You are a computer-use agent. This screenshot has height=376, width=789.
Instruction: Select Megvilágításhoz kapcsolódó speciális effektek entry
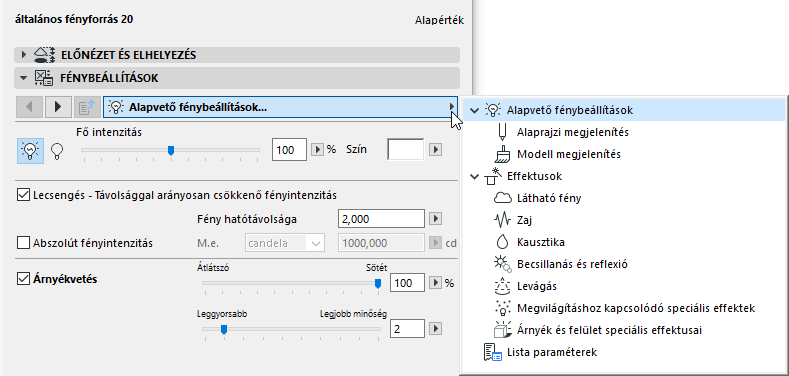[636, 308]
